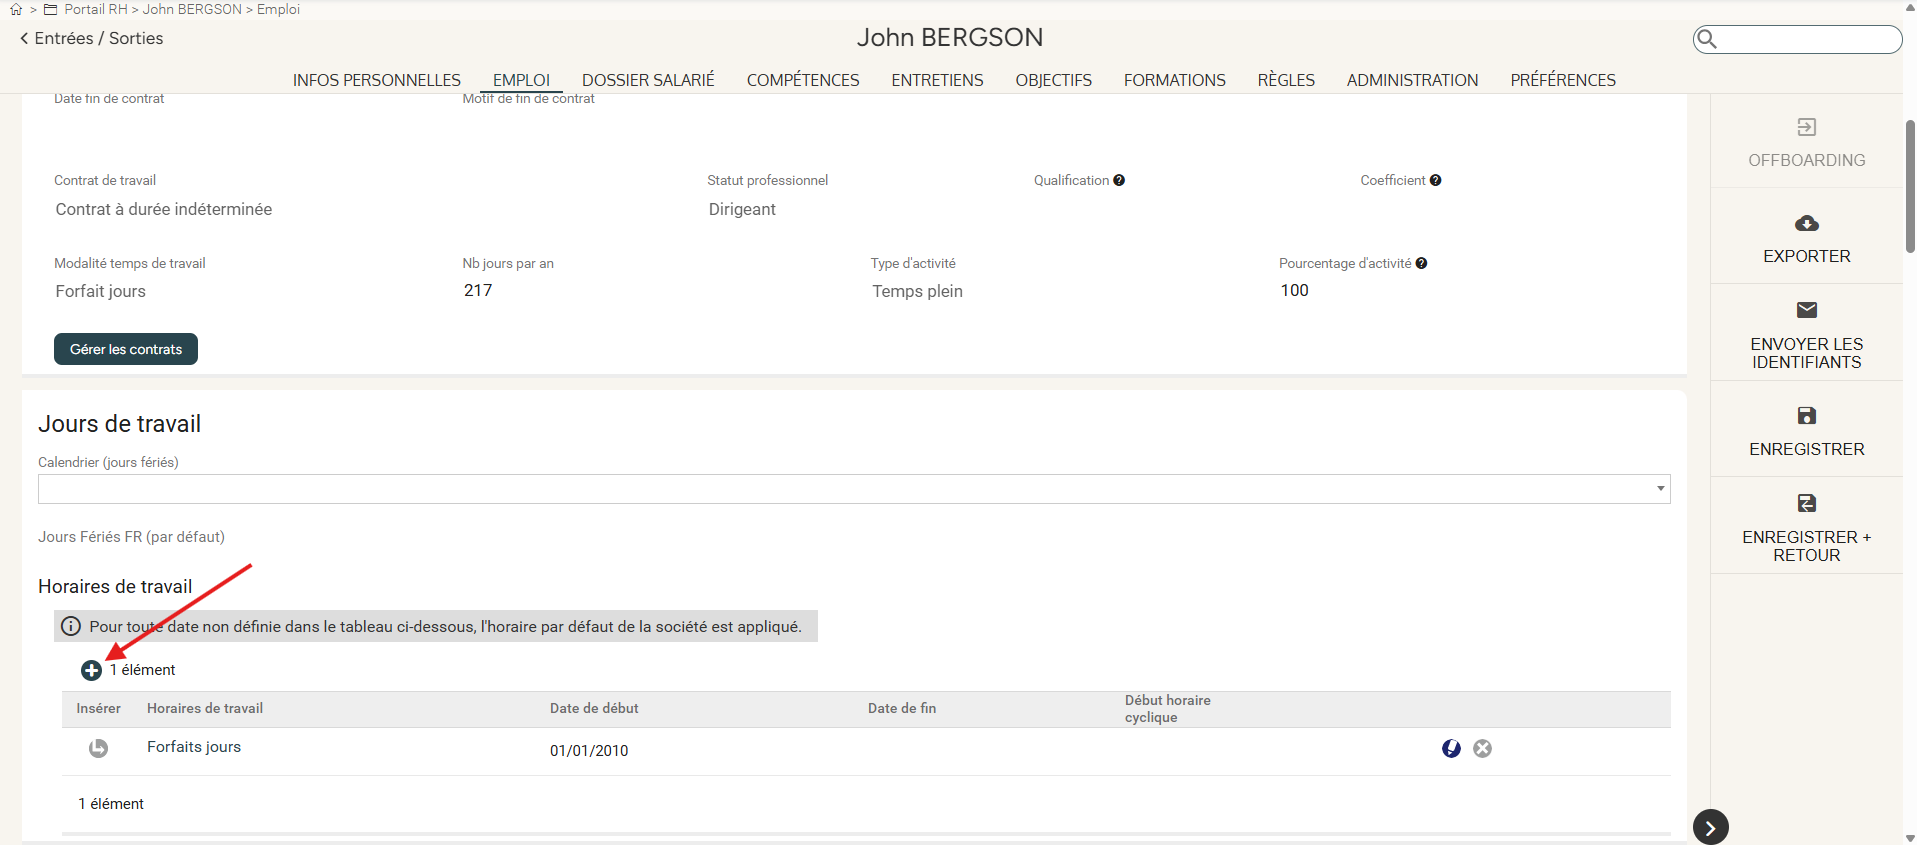Click the envelope icon to send identifiers

tap(1806, 310)
